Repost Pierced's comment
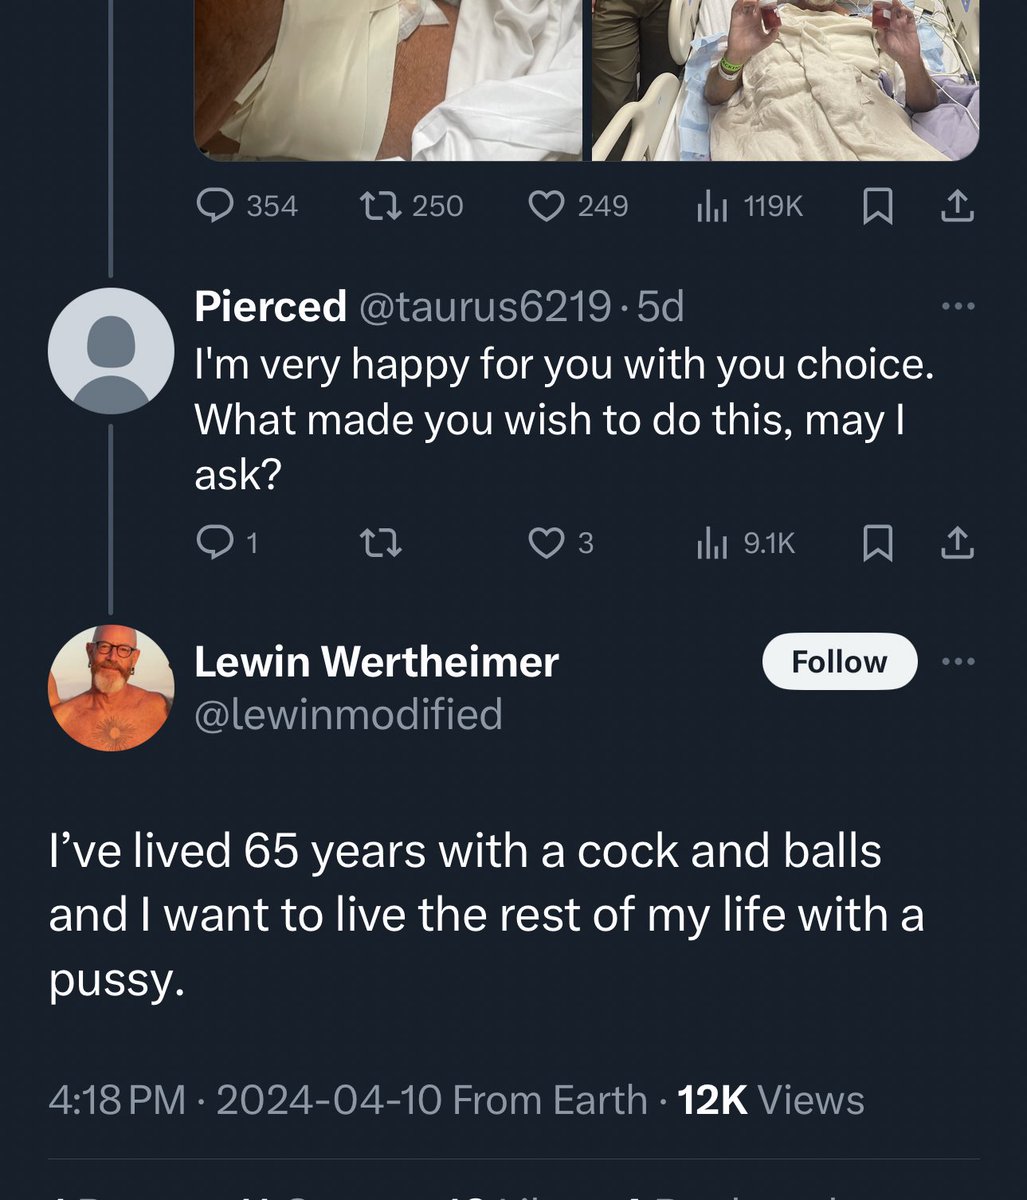Screen dimensions: 1027x1200 pos(380,543)
